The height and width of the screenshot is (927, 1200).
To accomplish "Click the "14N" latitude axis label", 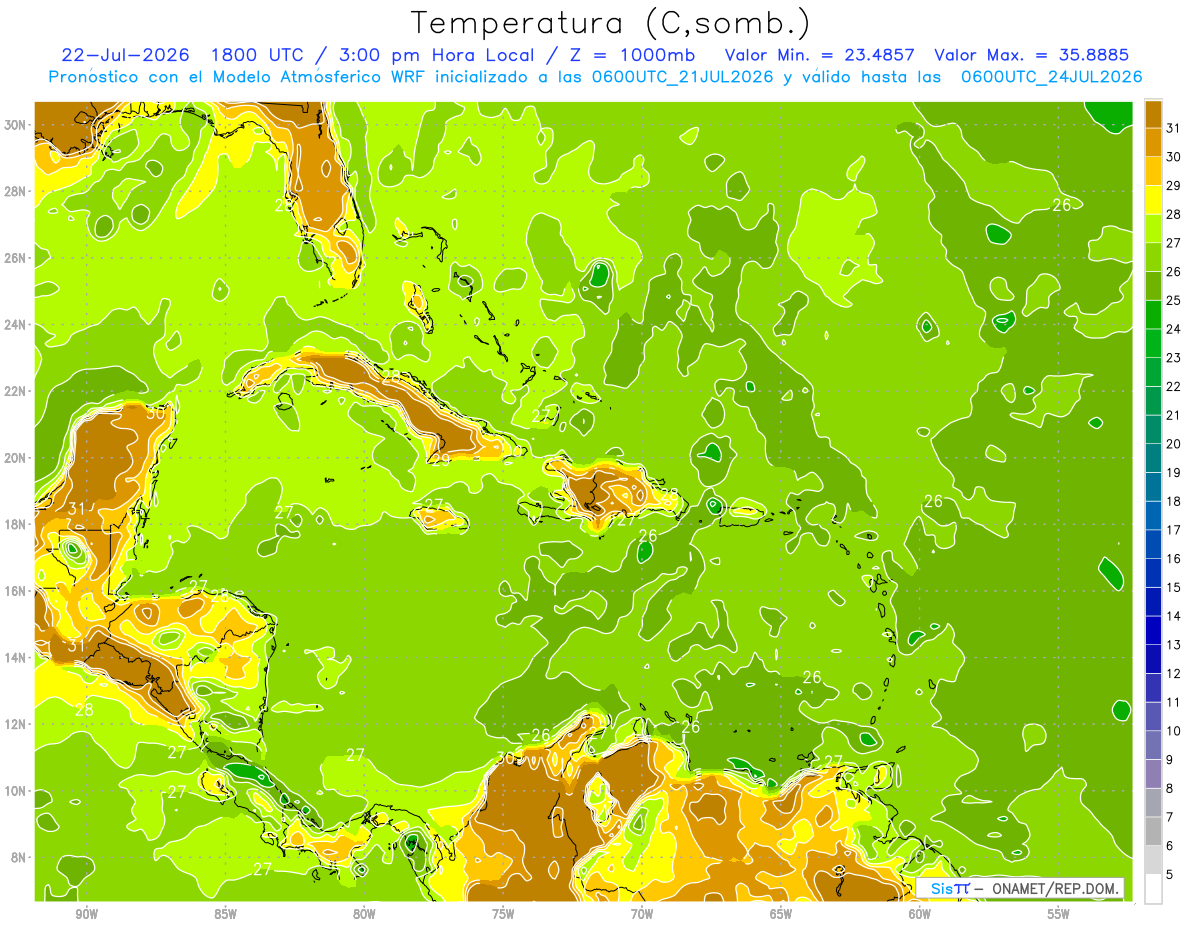I will click(15, 658).
